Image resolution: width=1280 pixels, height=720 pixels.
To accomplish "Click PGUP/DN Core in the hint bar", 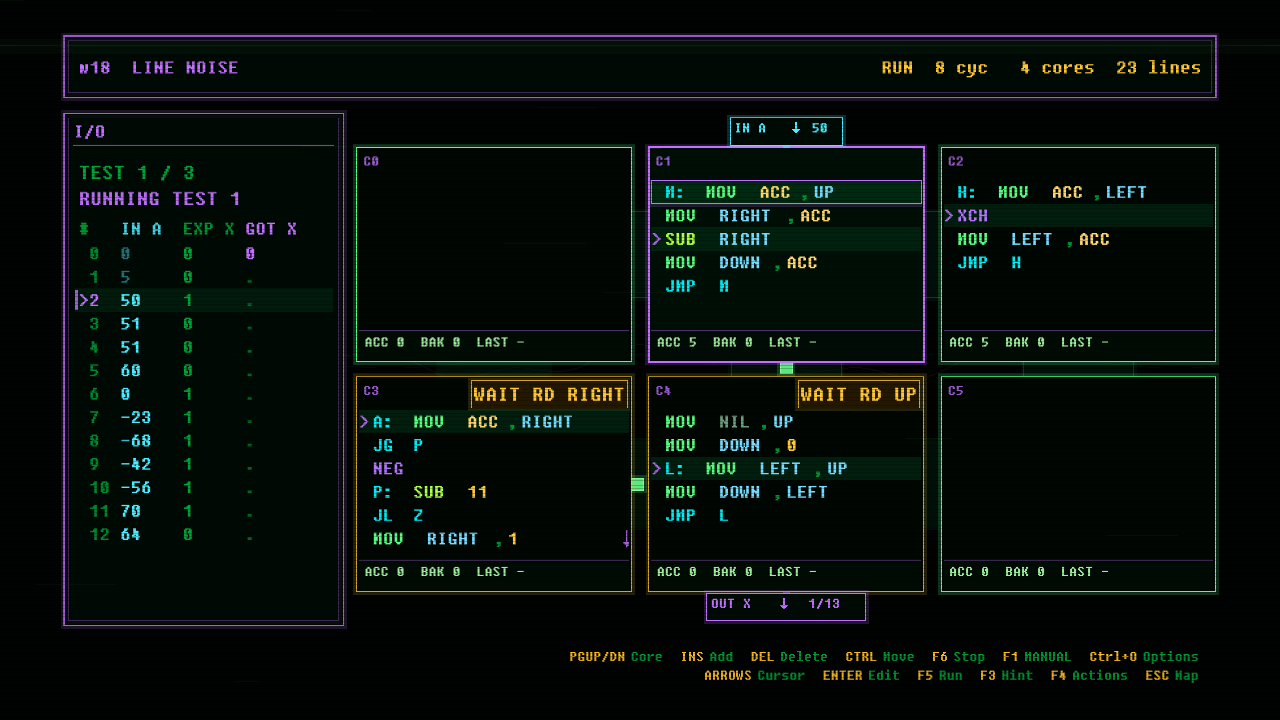I will pyautogui.click(x=616, y=657).
